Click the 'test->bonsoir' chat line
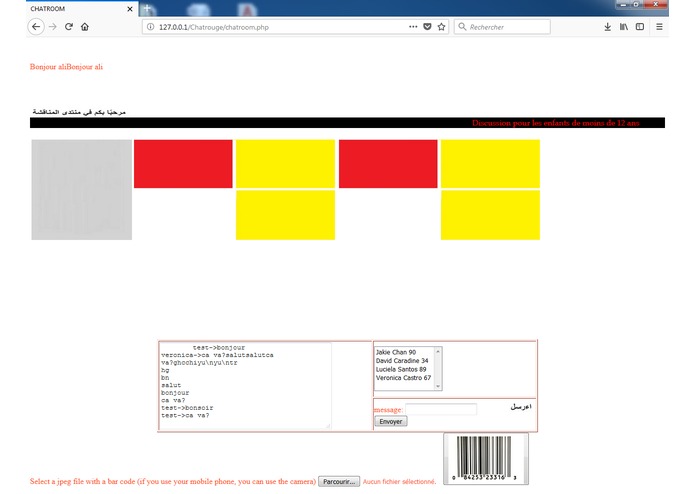 [x=187, y=408]
